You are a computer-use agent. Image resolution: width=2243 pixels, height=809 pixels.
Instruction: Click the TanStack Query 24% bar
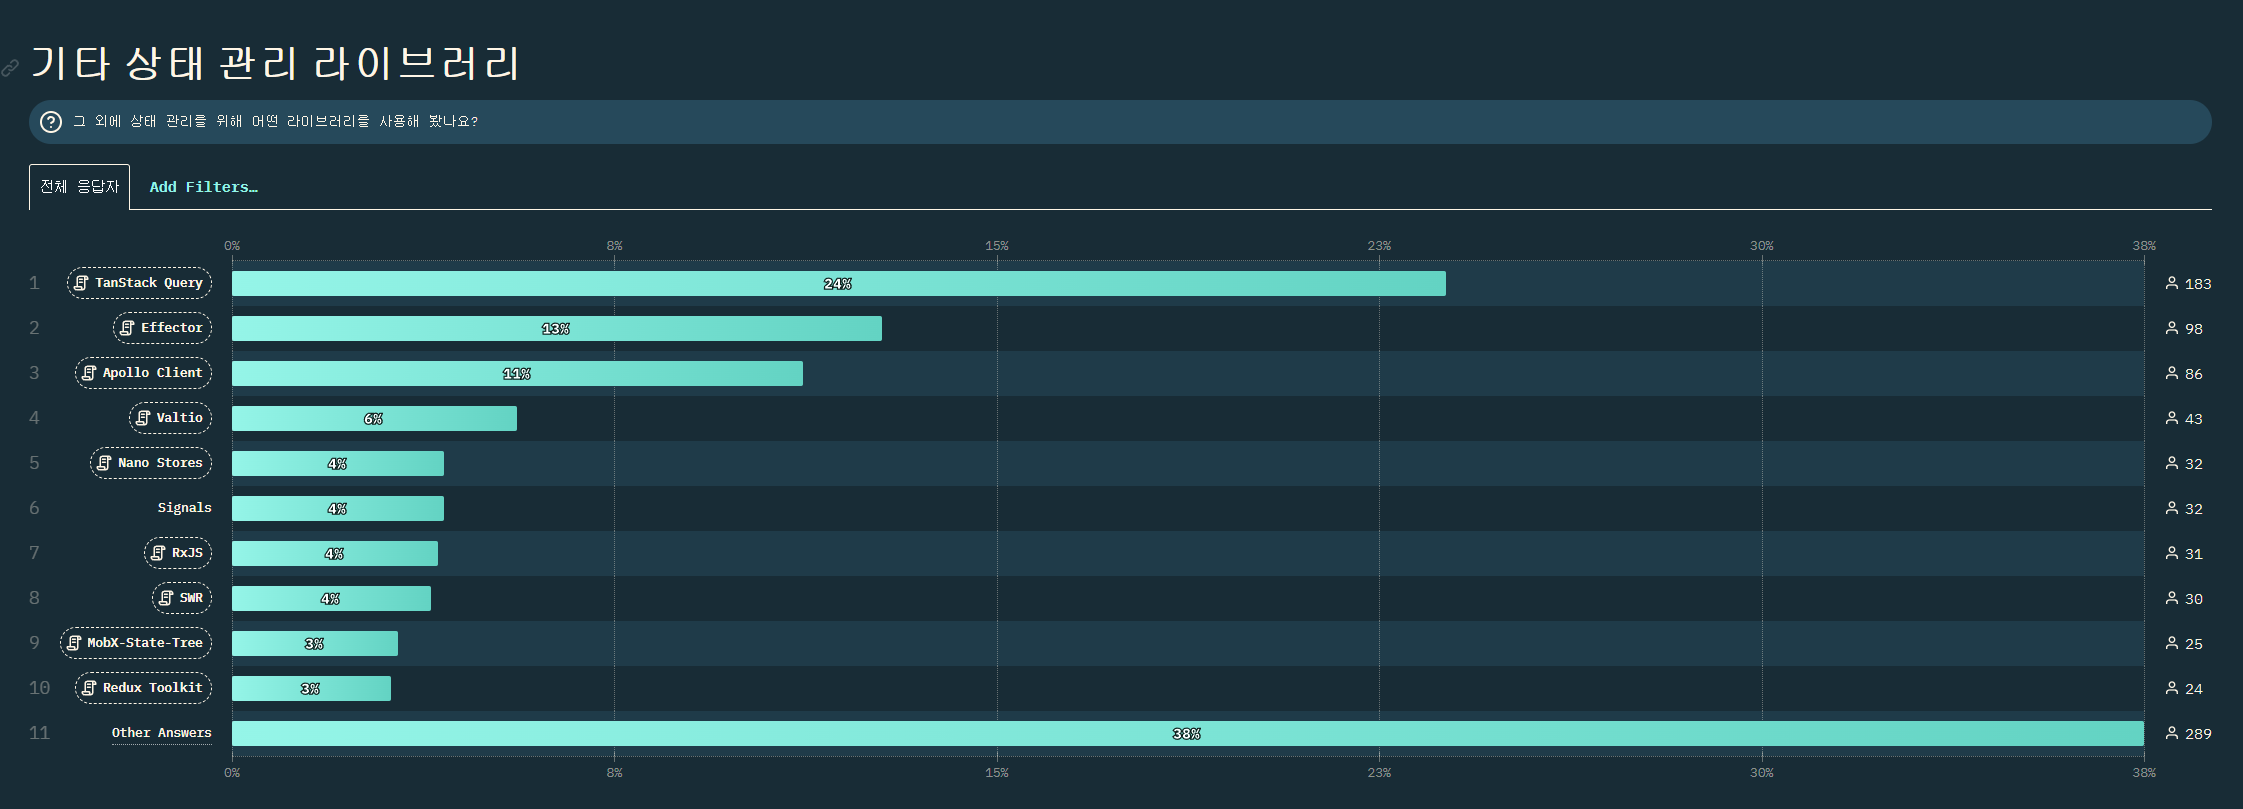click(x=838, y=283)
